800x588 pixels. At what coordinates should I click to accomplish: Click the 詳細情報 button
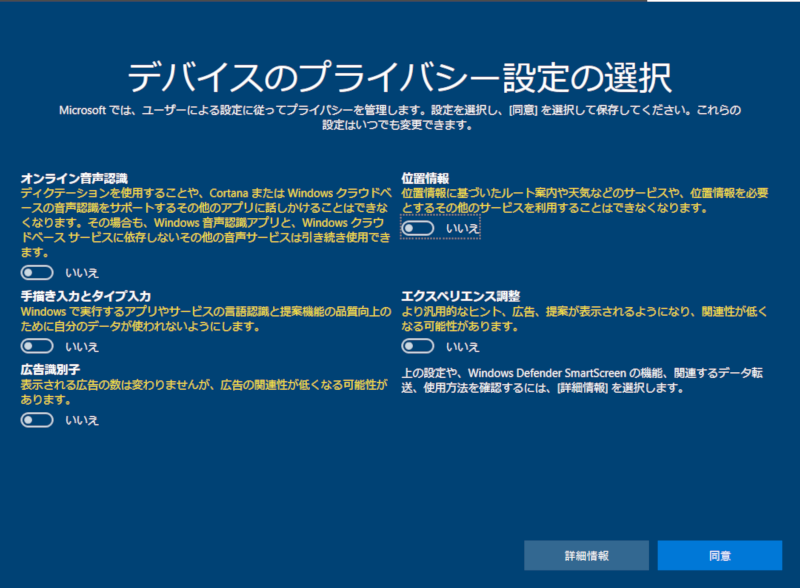(x=586, y=555)
